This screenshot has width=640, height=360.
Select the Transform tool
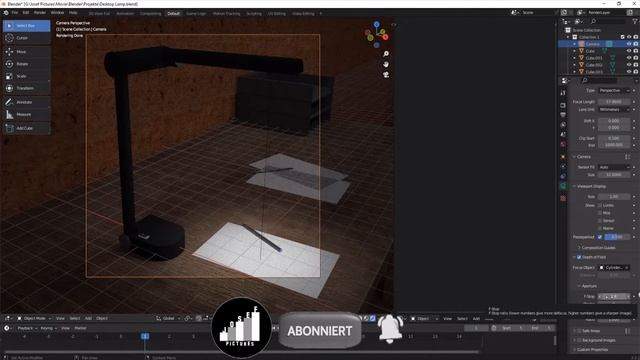[27, 88]
